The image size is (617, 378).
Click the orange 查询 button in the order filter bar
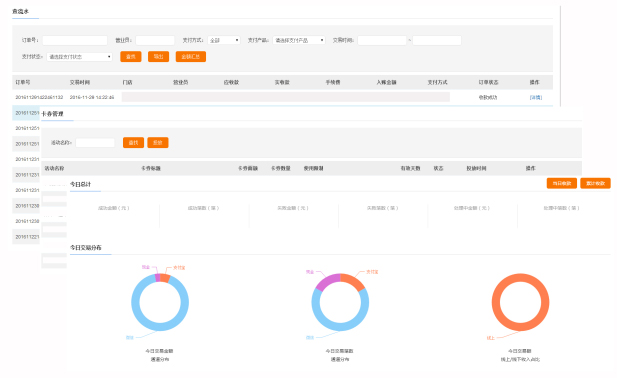pos(131,57)
